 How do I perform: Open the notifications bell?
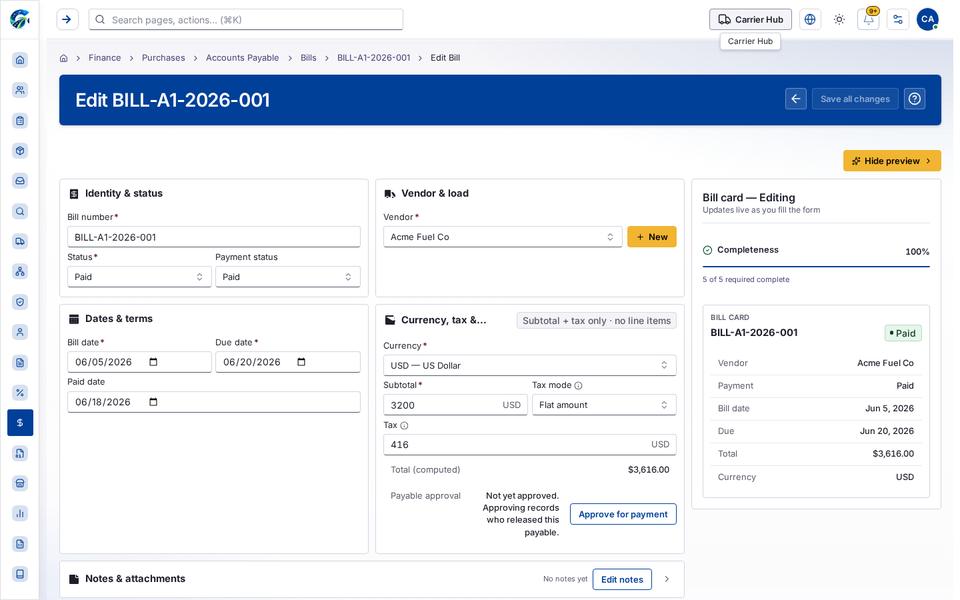(869, 19)
